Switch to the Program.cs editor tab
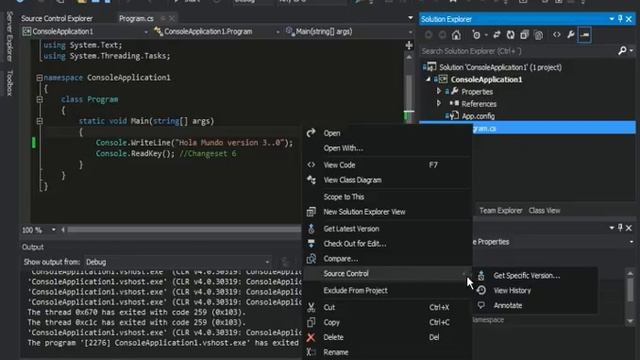Image resolution: width=640 pixels, height=360 pixels. point(136,18)
